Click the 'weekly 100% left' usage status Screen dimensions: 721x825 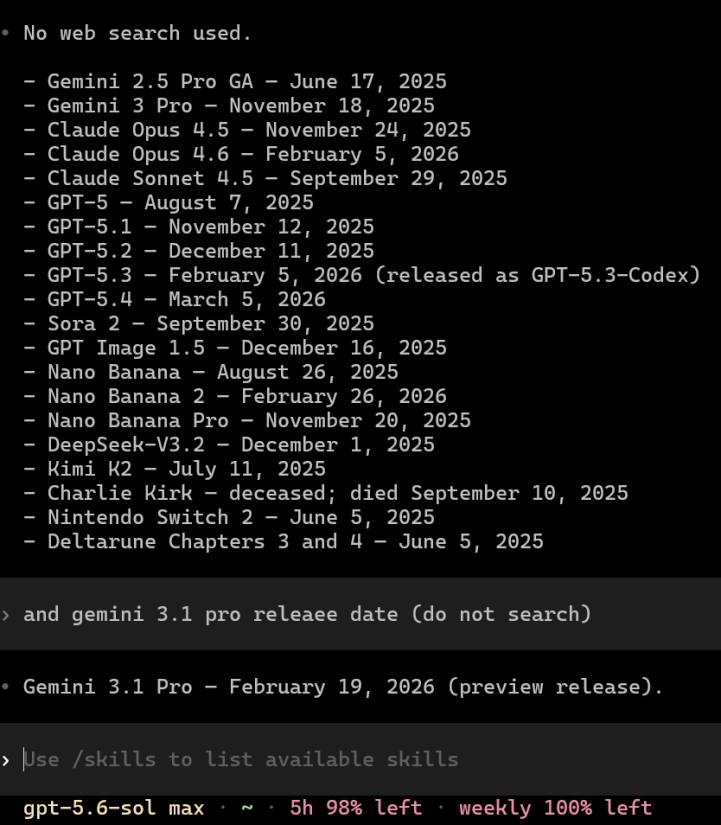556,808
